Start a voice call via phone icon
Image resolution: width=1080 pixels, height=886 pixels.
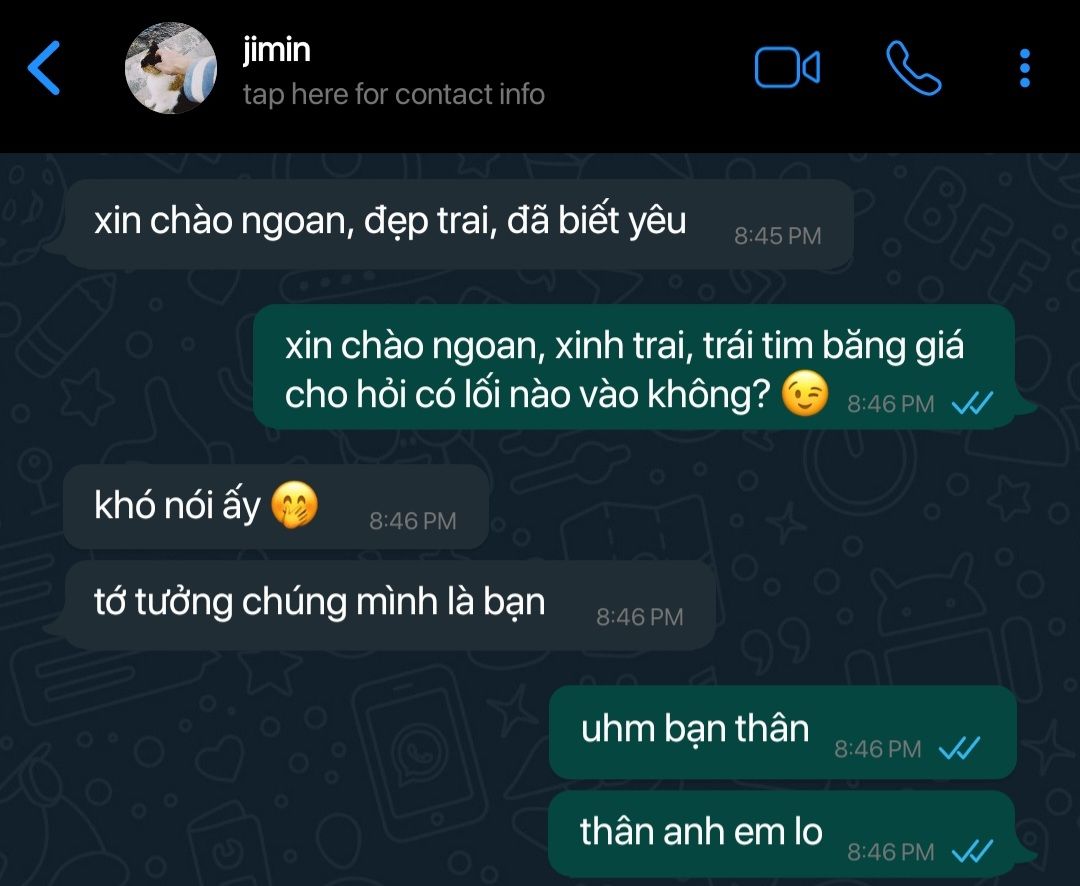tap(913, 68)
